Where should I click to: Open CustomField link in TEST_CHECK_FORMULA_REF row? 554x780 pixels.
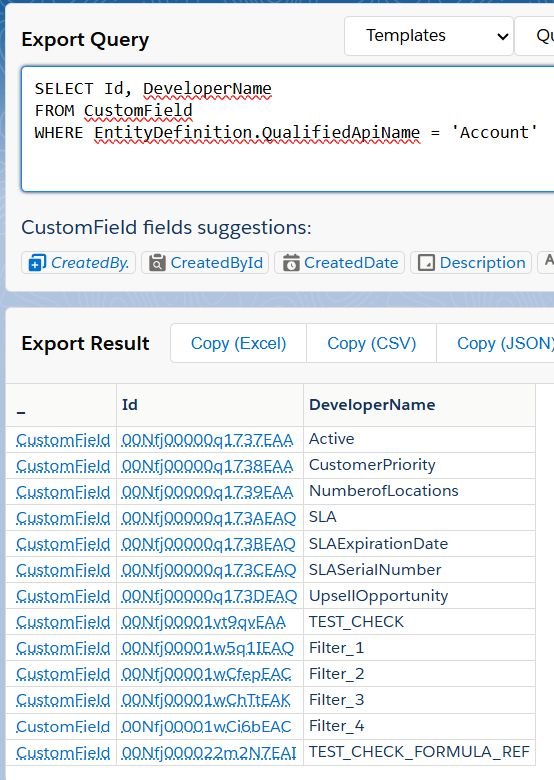pos(63,752)
